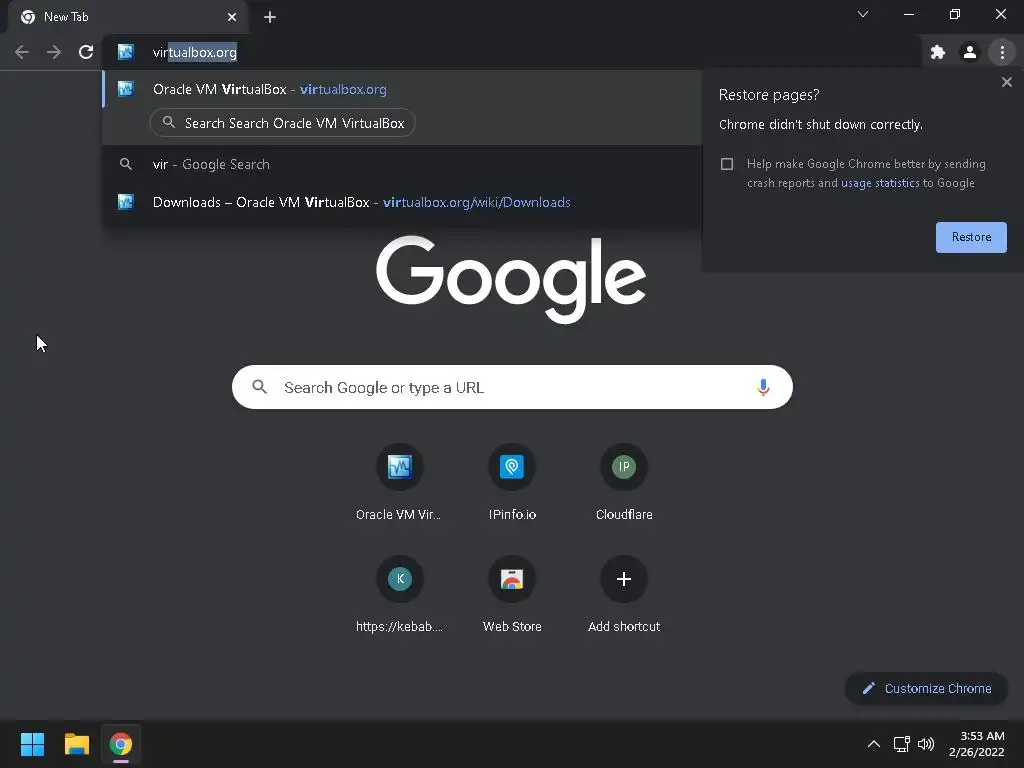Click the search magnifier in Google box
This screenshot has height=768, width=1024.
coord(259,387)
